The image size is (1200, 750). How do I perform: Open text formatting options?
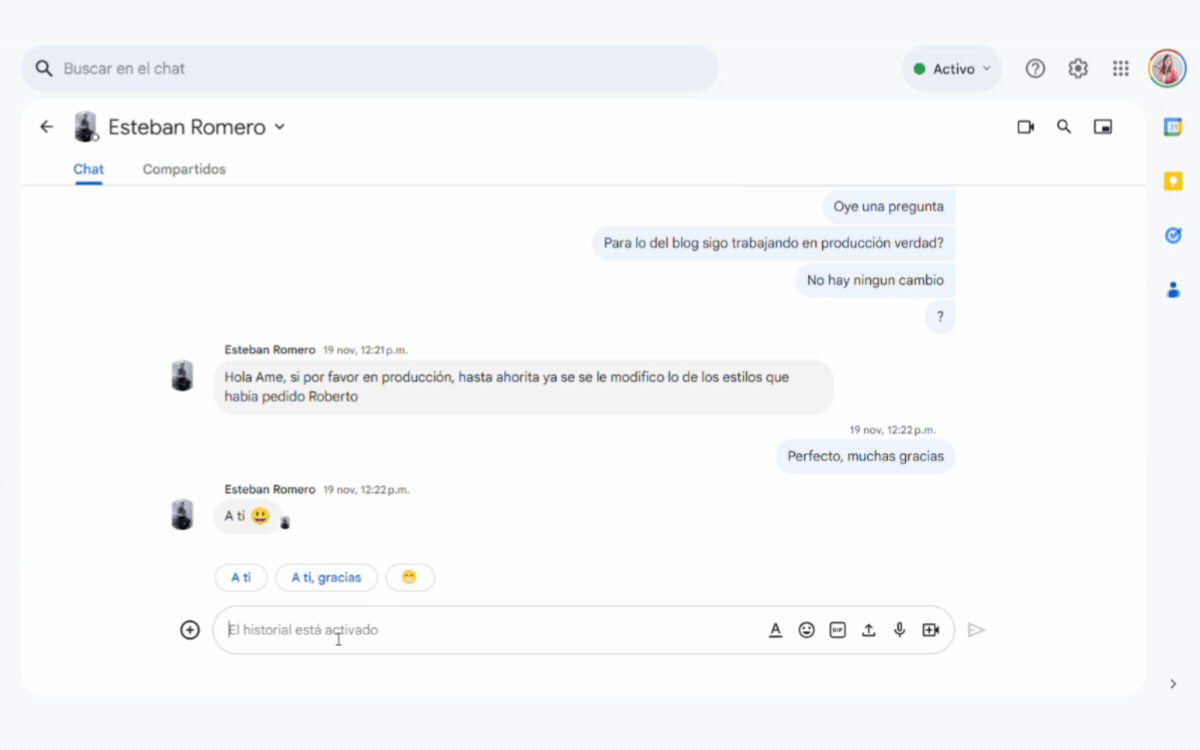click(x=775, y=630)
